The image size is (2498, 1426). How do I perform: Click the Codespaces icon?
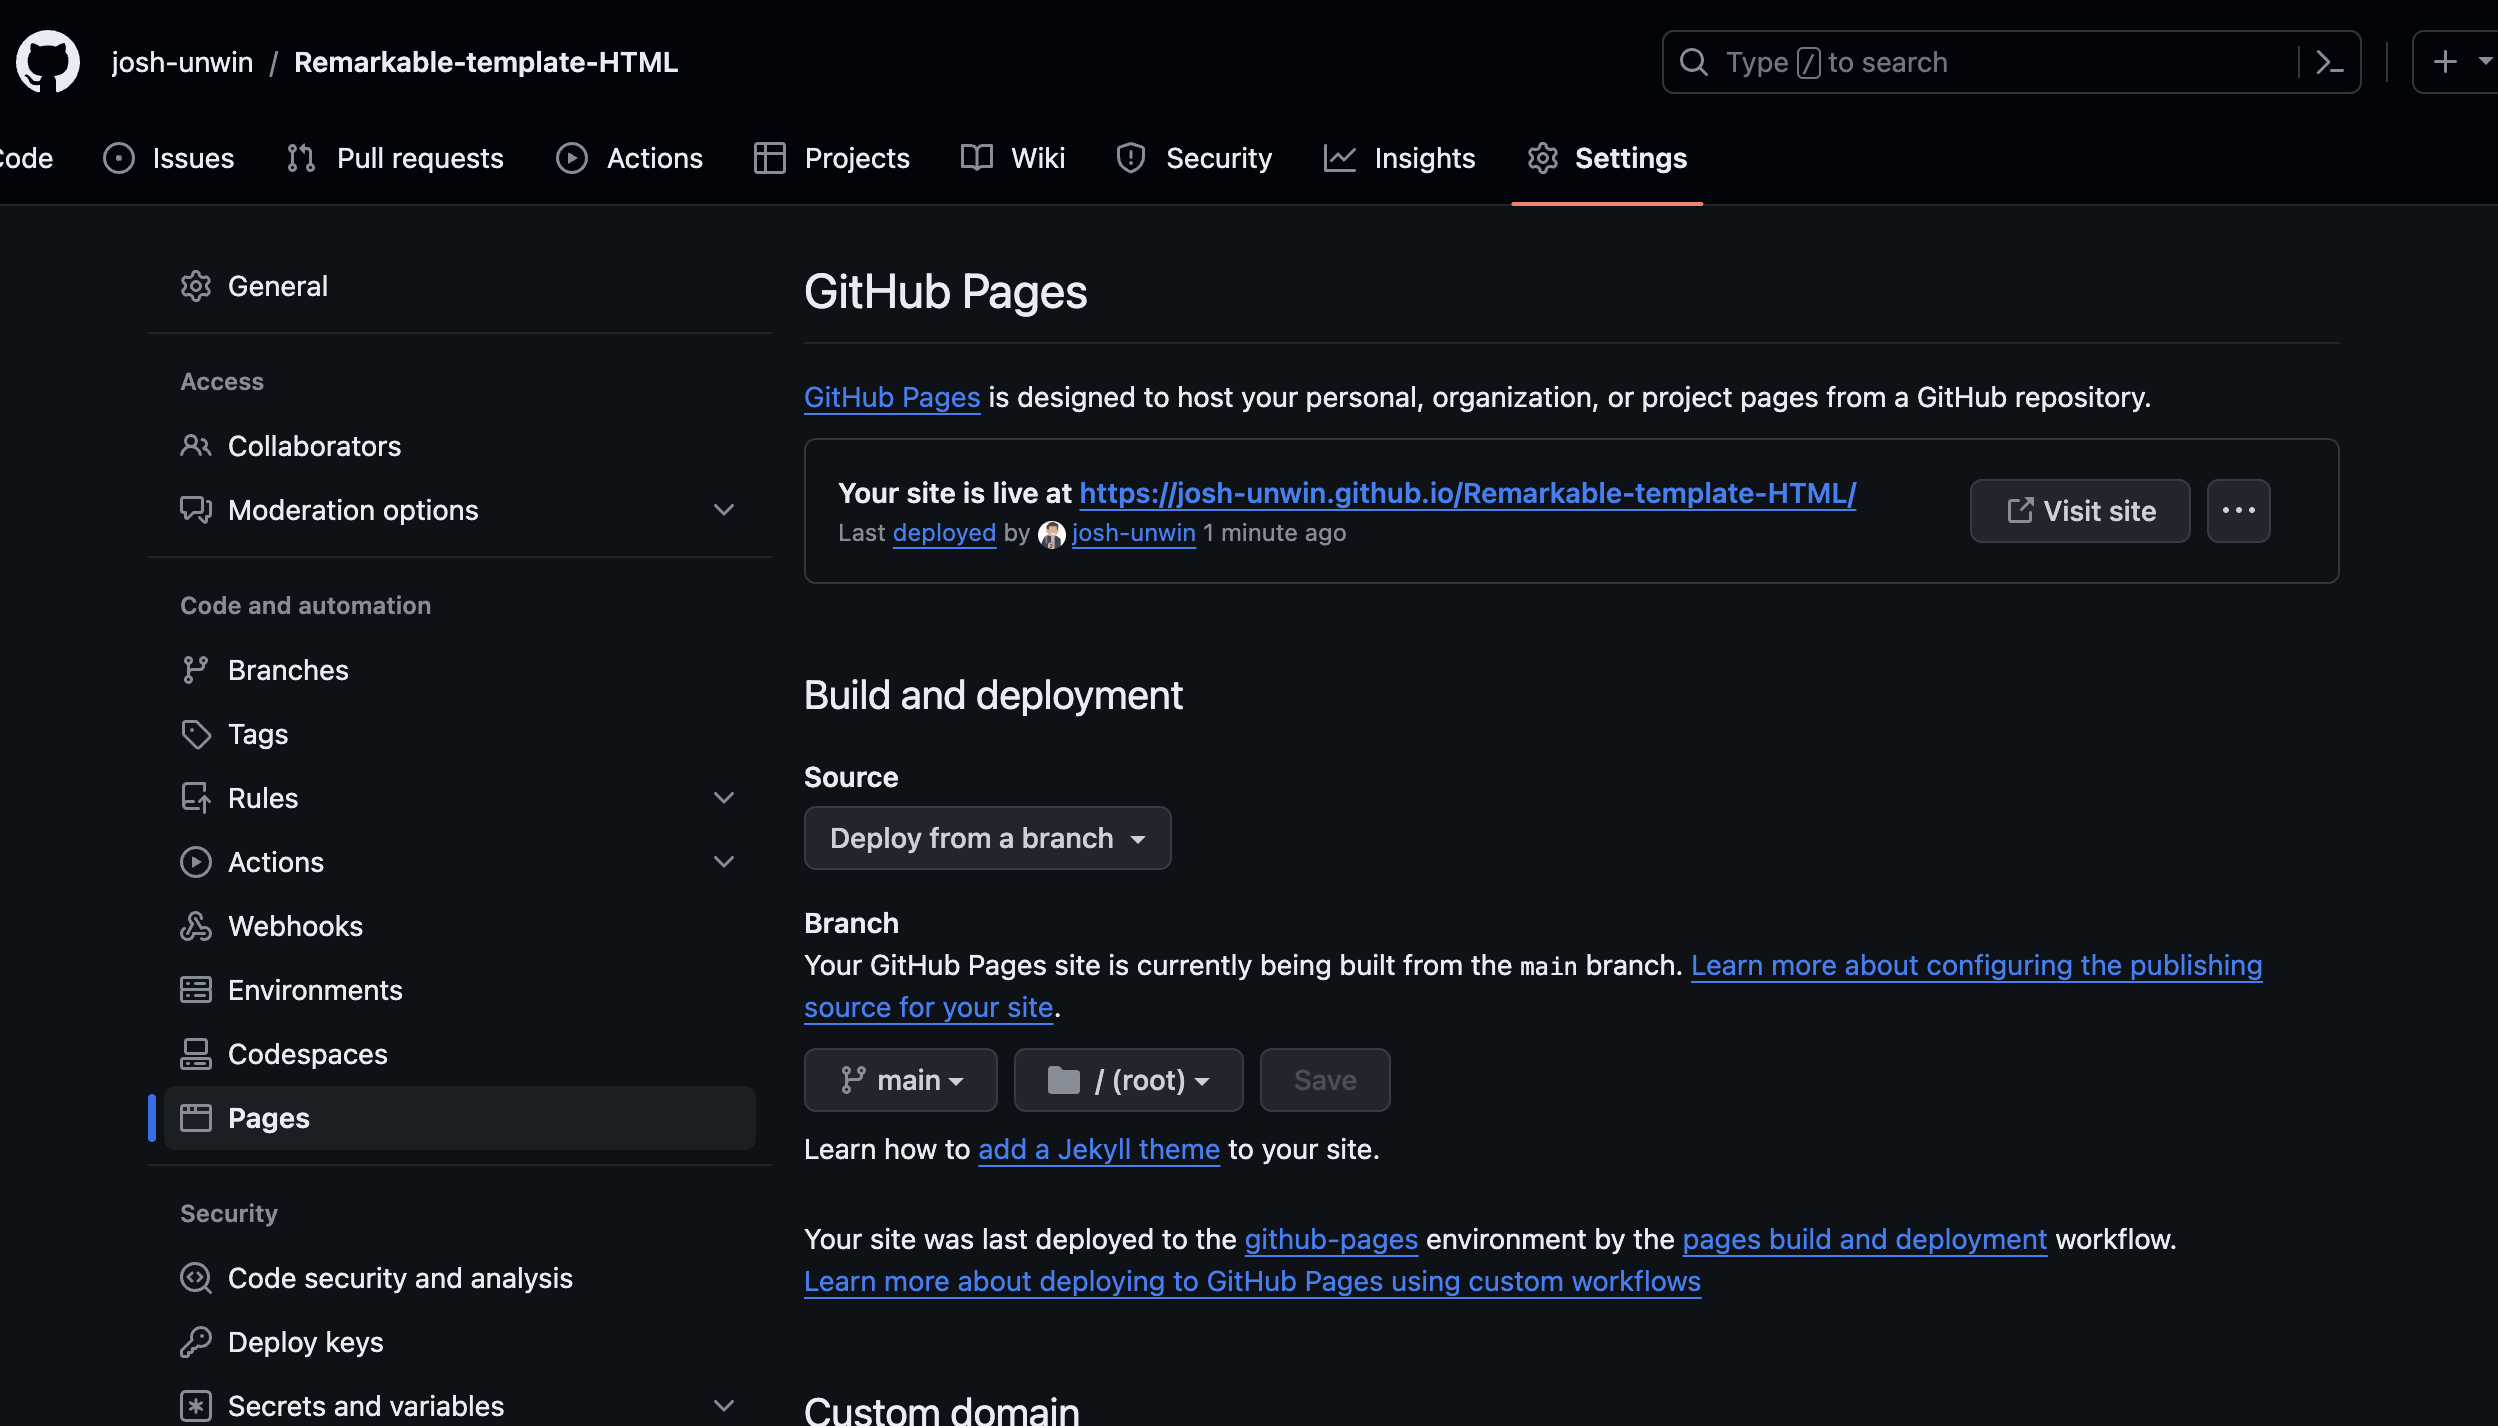pos(196,1054)
